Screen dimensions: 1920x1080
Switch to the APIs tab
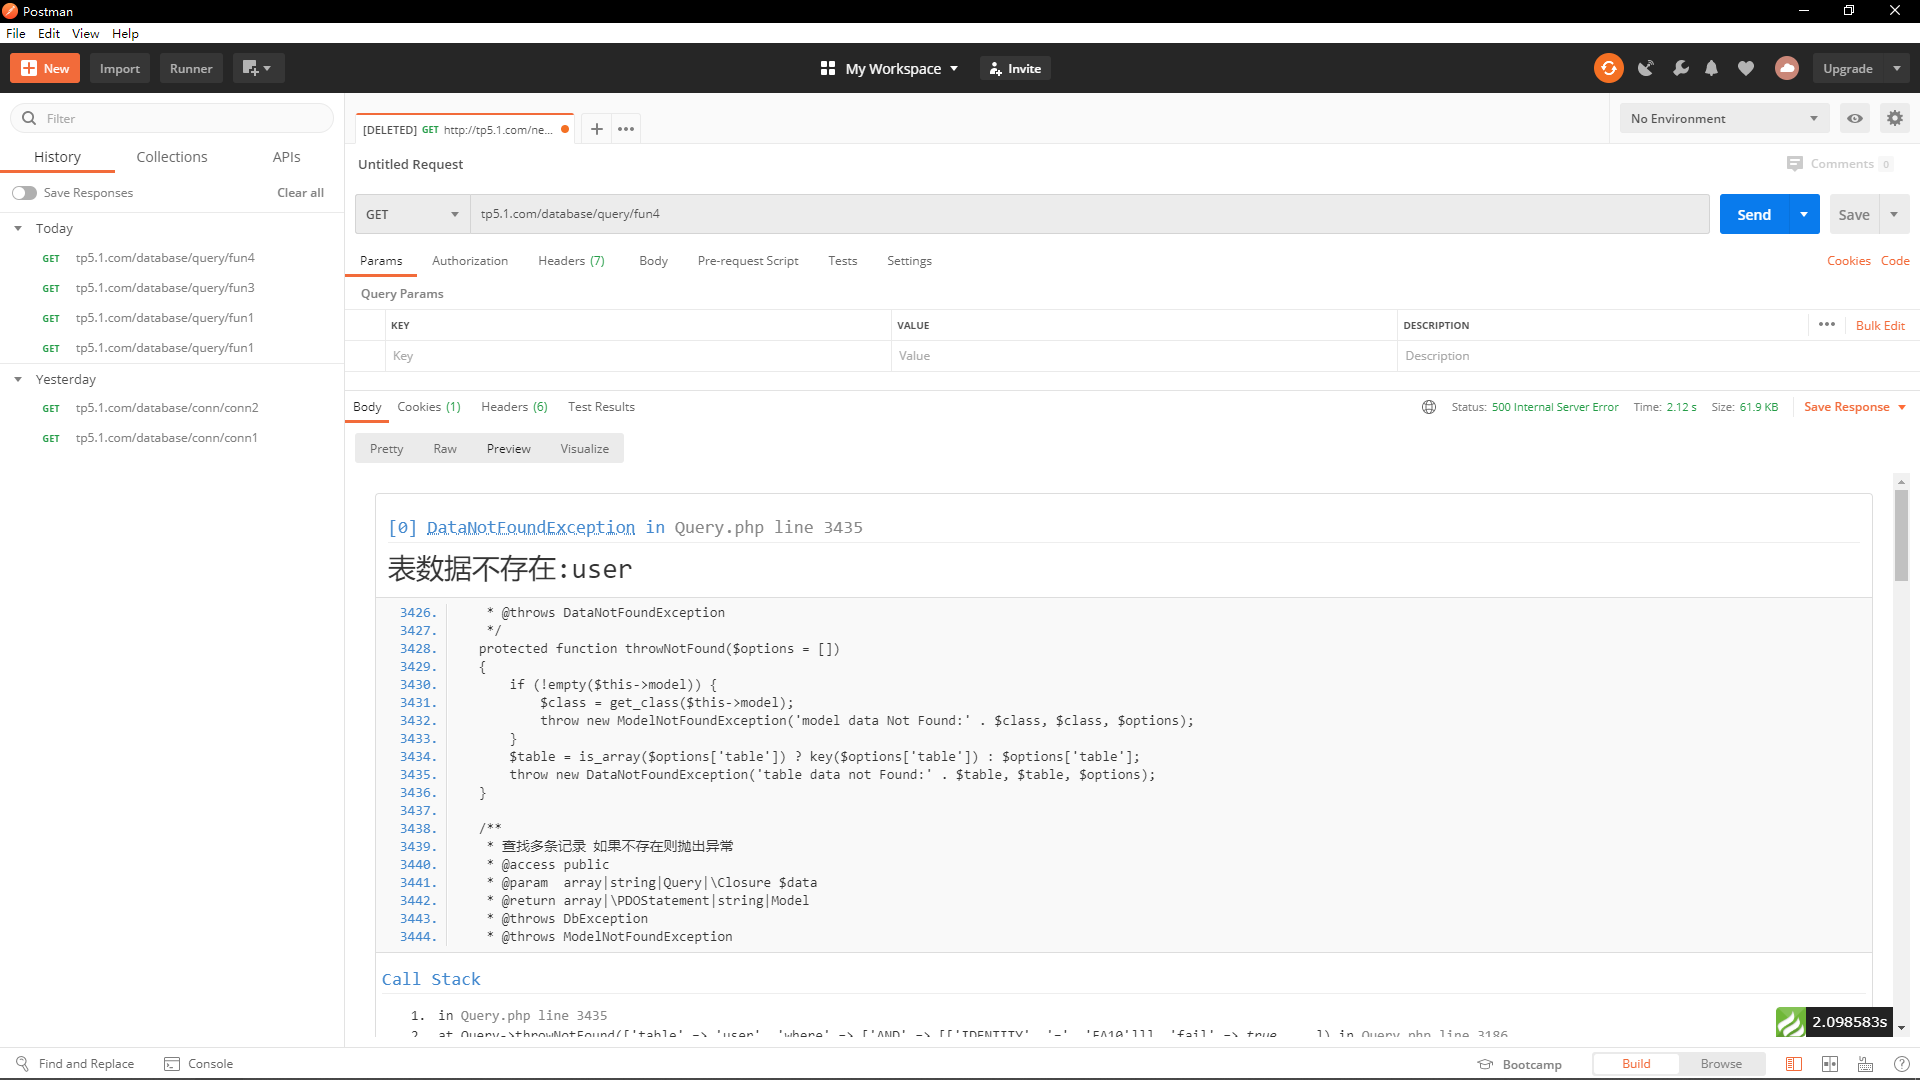point(286,157)
